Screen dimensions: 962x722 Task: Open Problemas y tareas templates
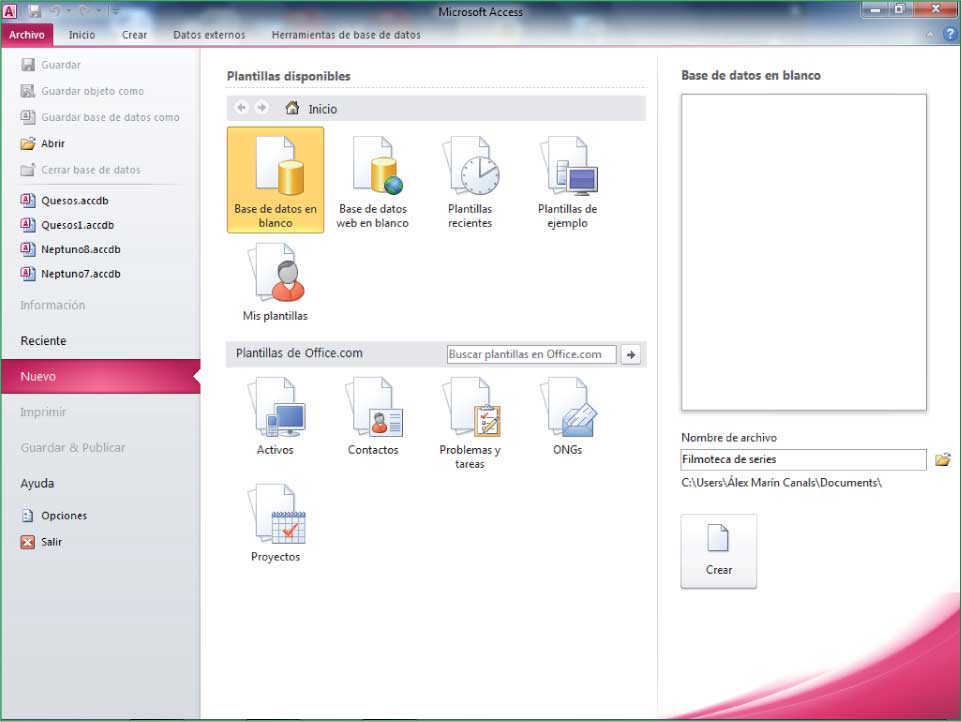[470, 423]
